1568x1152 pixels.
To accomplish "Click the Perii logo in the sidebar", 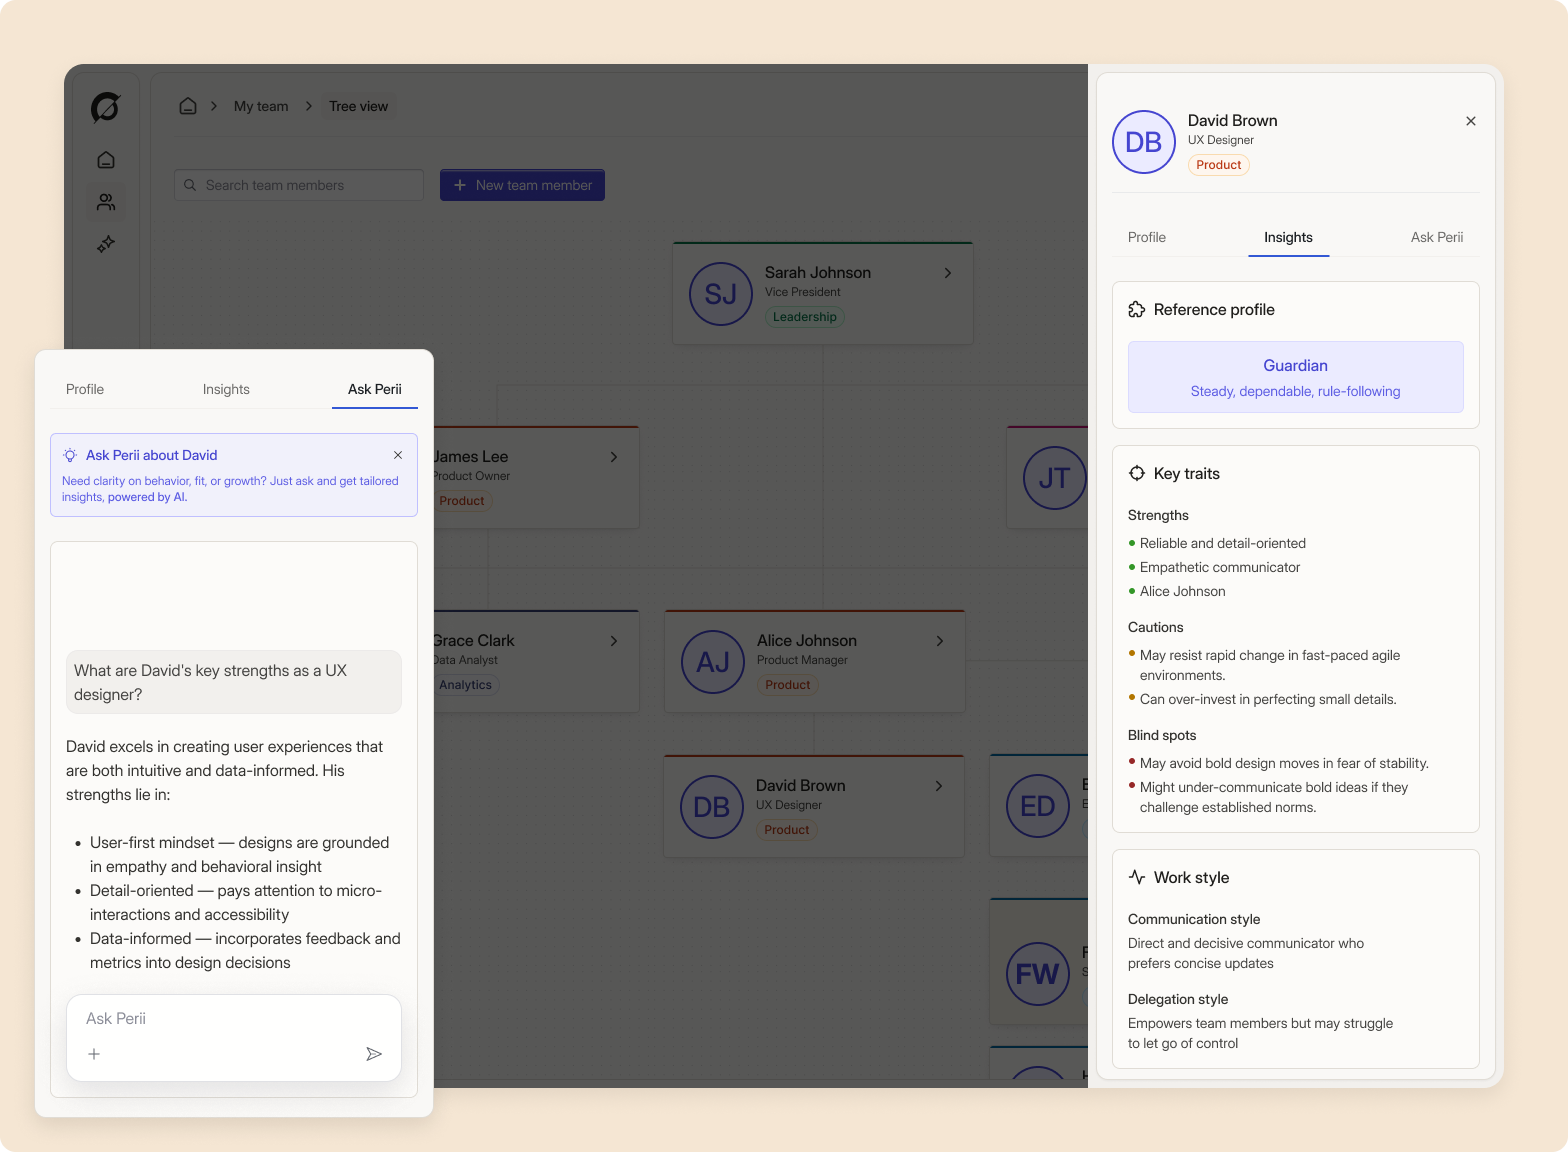I will (x=105, y=107).
